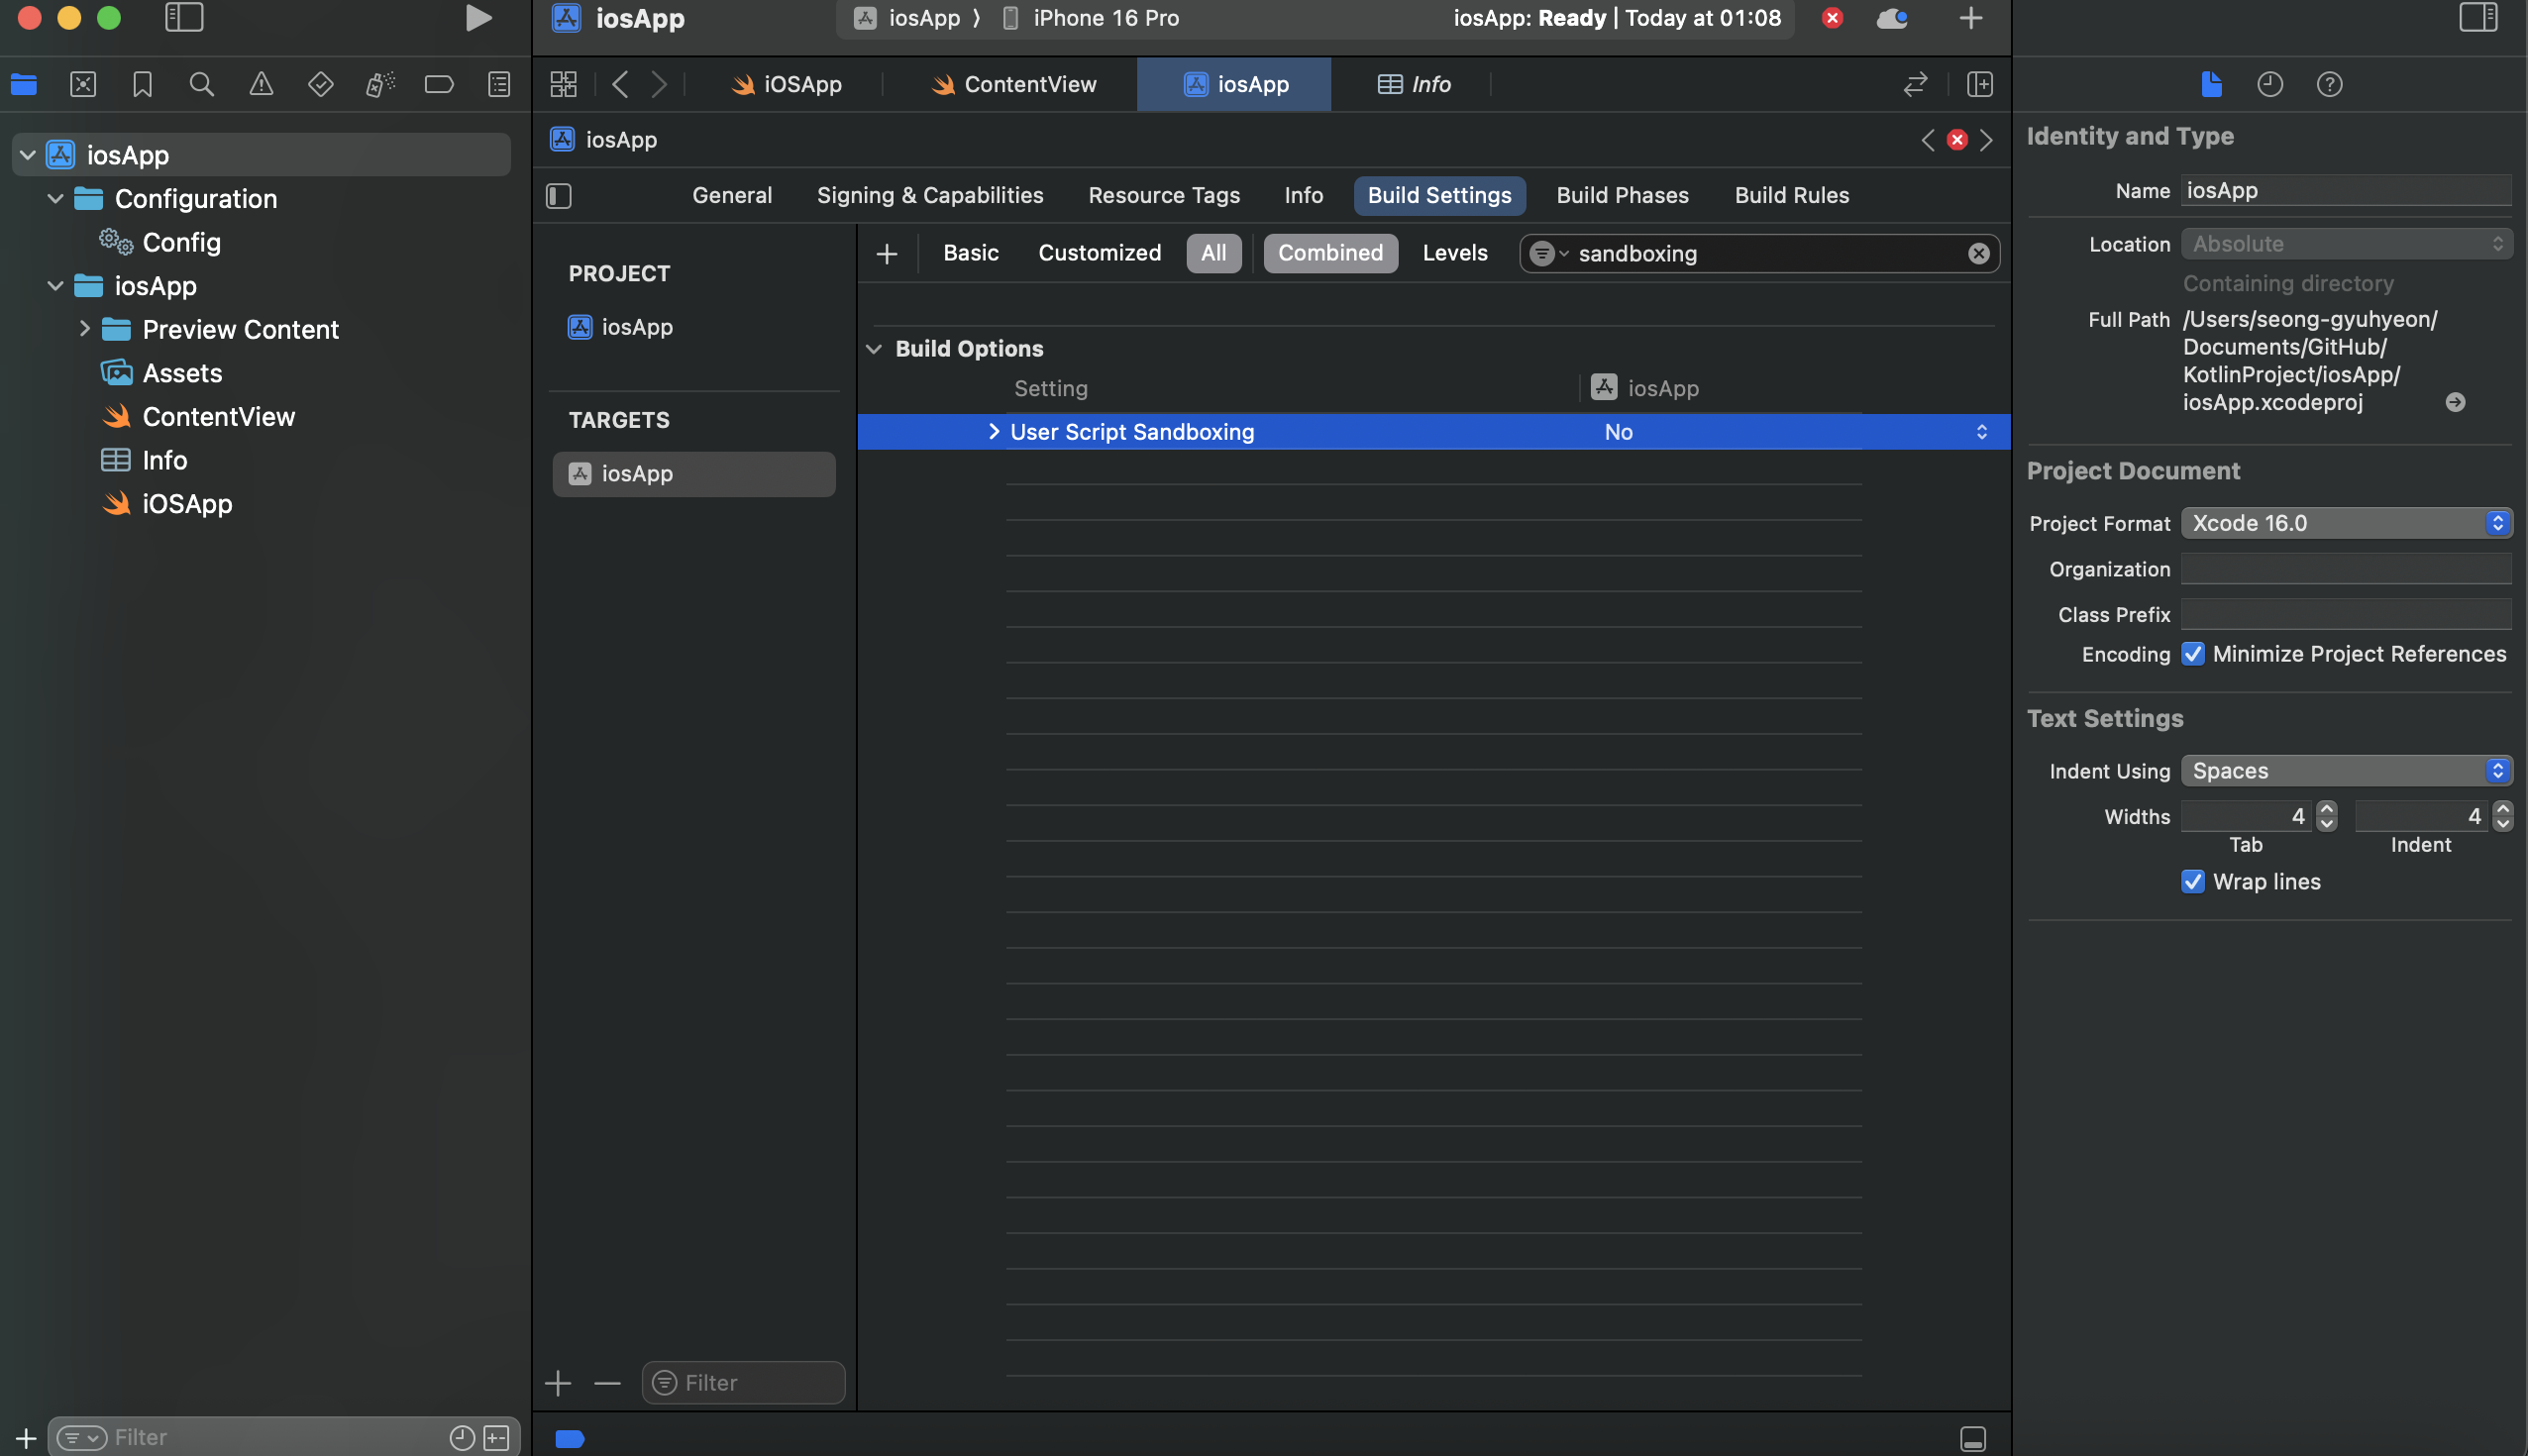Click the Add Editor split icon
This screenshot has height=1456, width=2528.
click(1979, 84)
